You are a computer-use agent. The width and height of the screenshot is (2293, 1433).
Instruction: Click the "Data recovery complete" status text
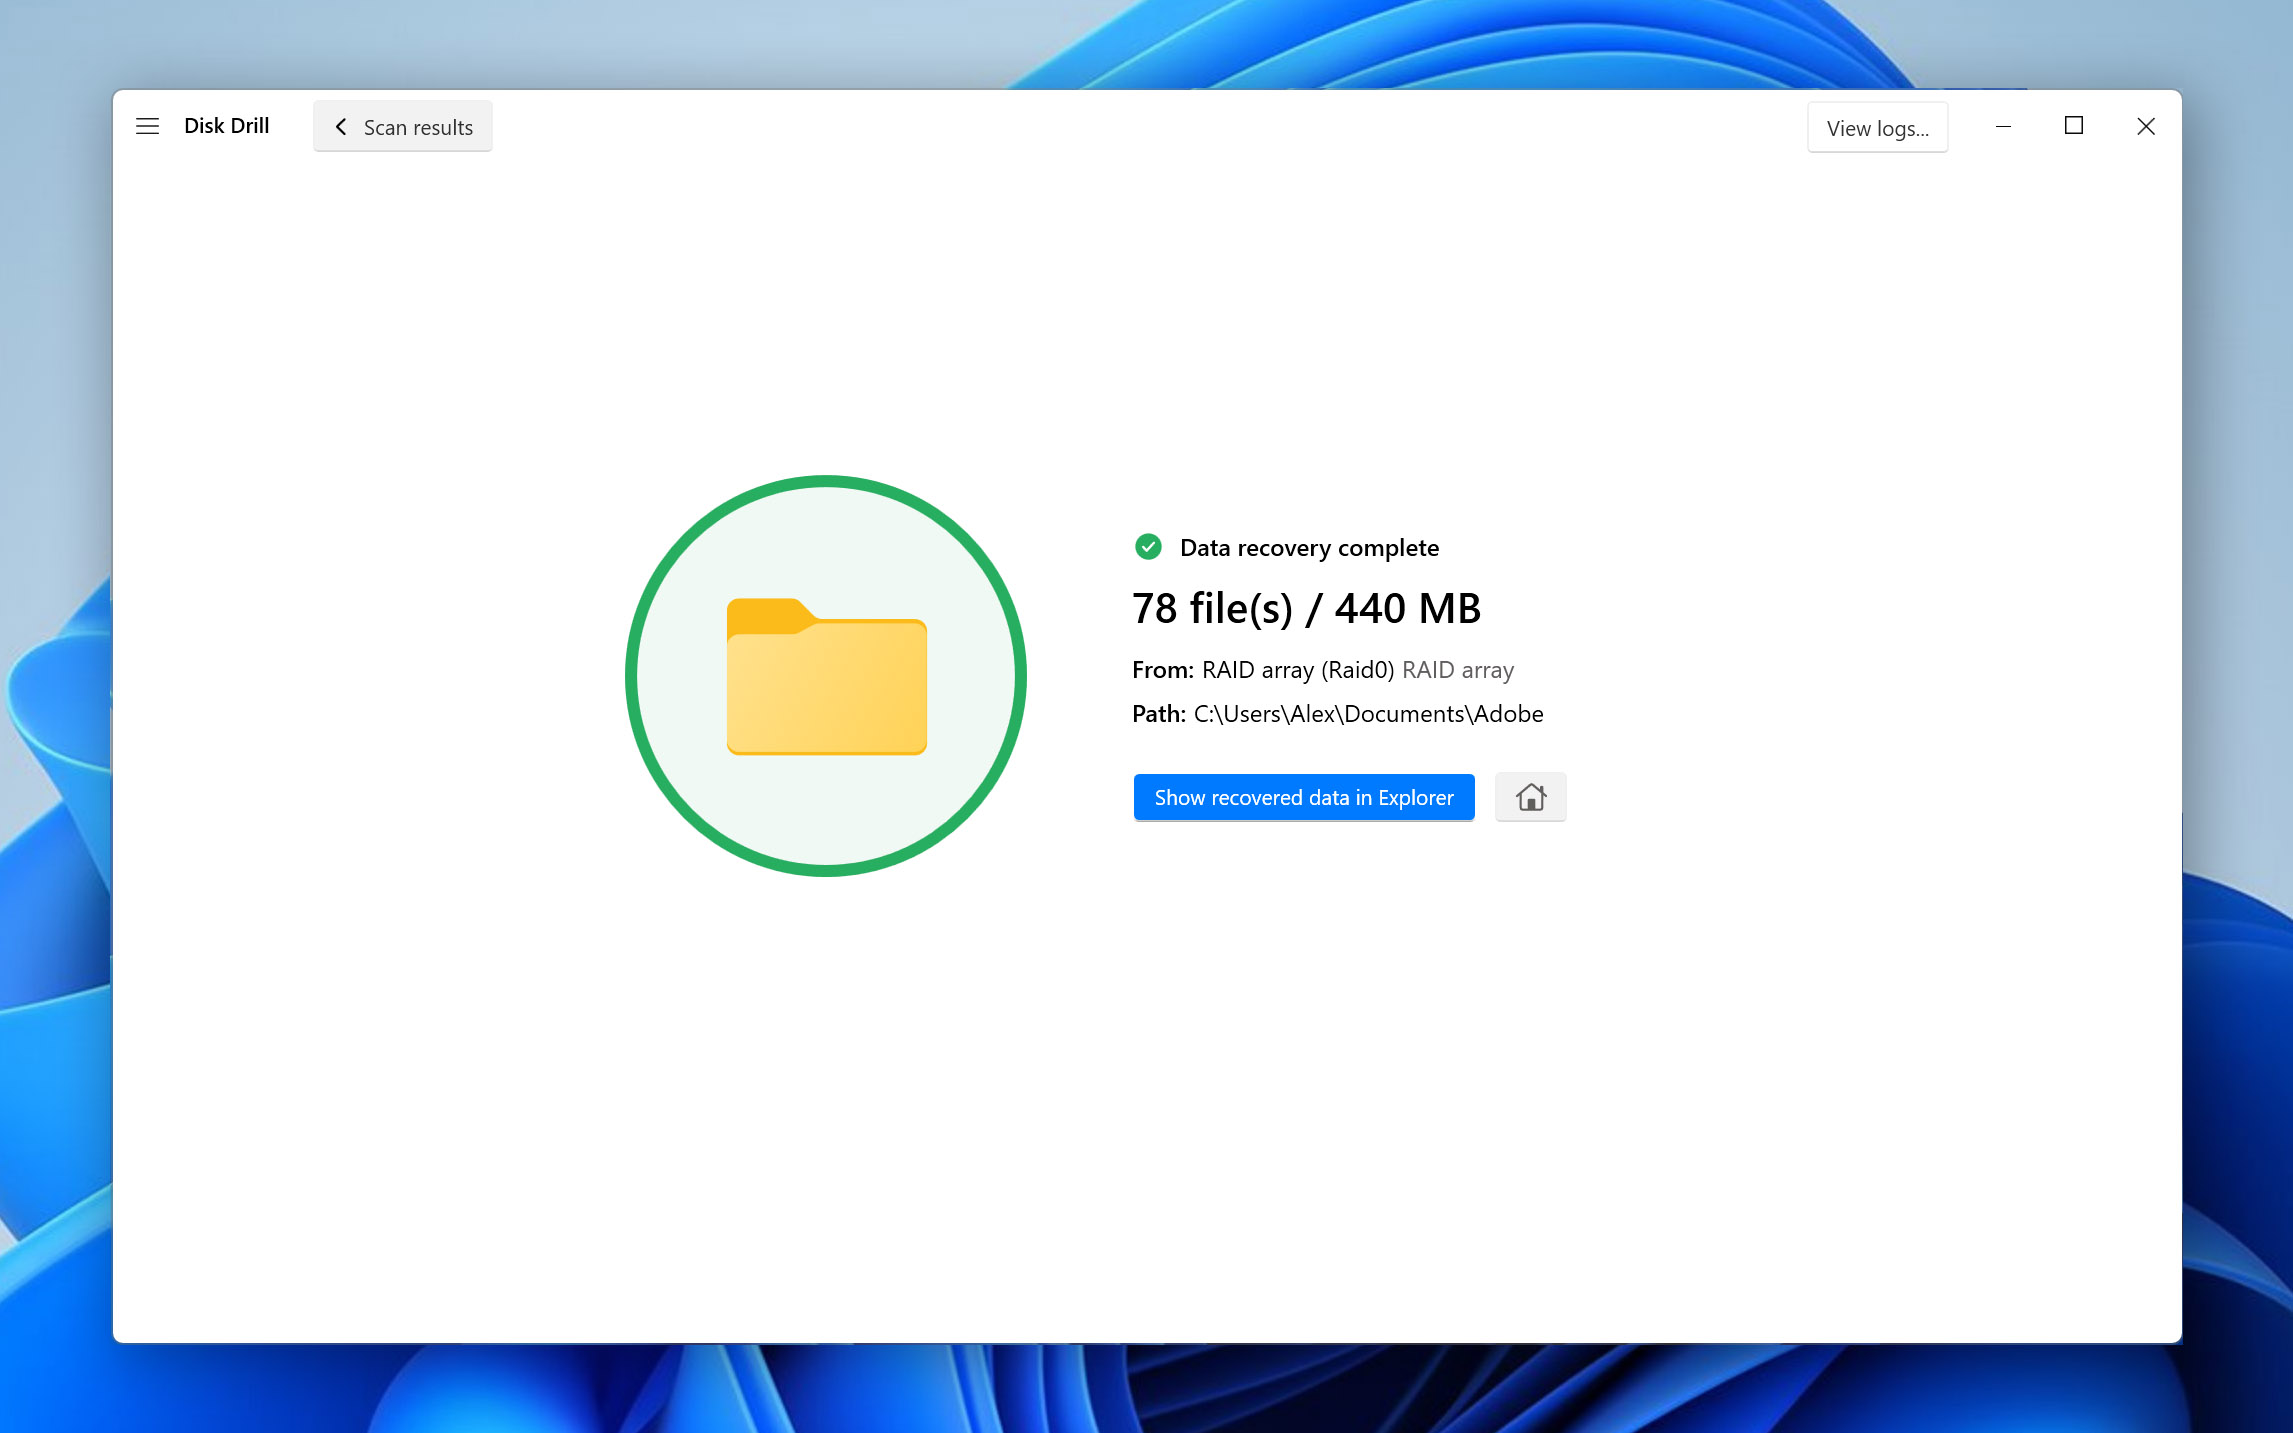(x=1309, y=548)
